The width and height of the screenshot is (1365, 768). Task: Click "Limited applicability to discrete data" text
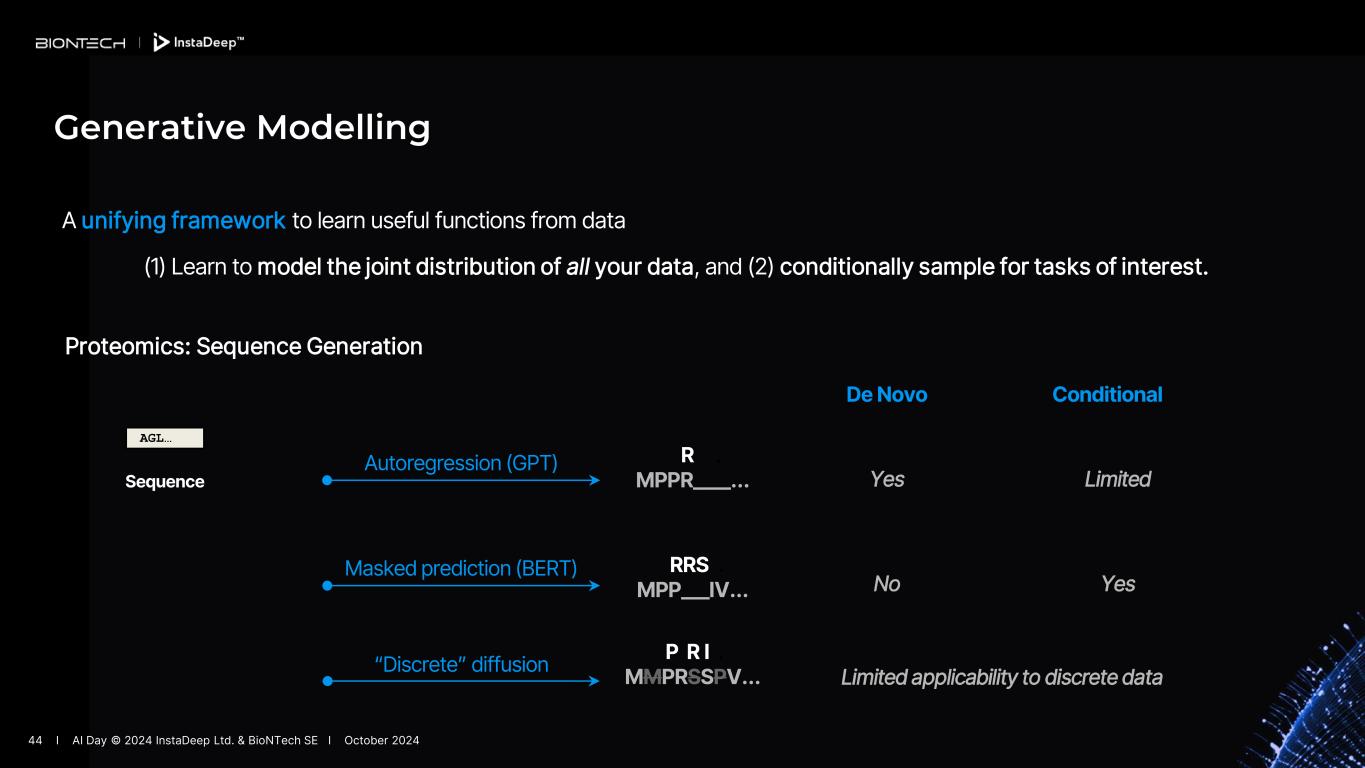[1001, 678]
